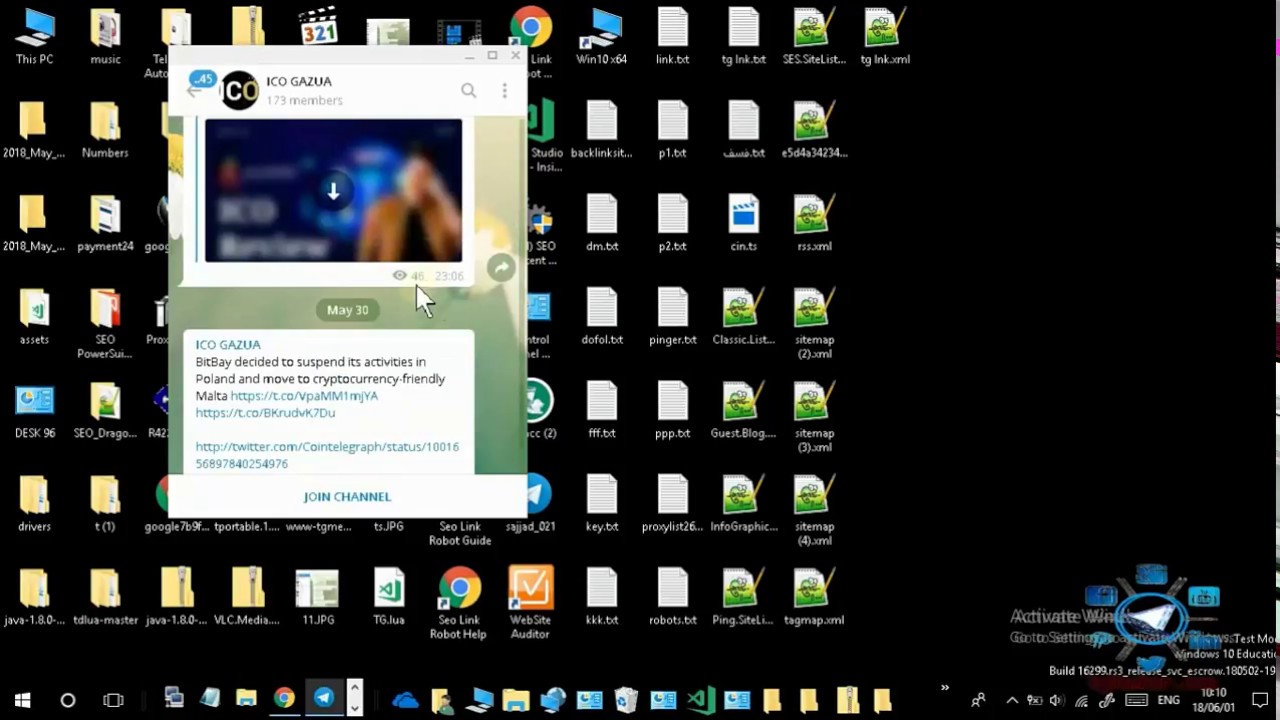The width and height of the screenshot is (1280, 720).
Task: Open OneDrive cloud icon on taskbar
Action: [405, 700]
